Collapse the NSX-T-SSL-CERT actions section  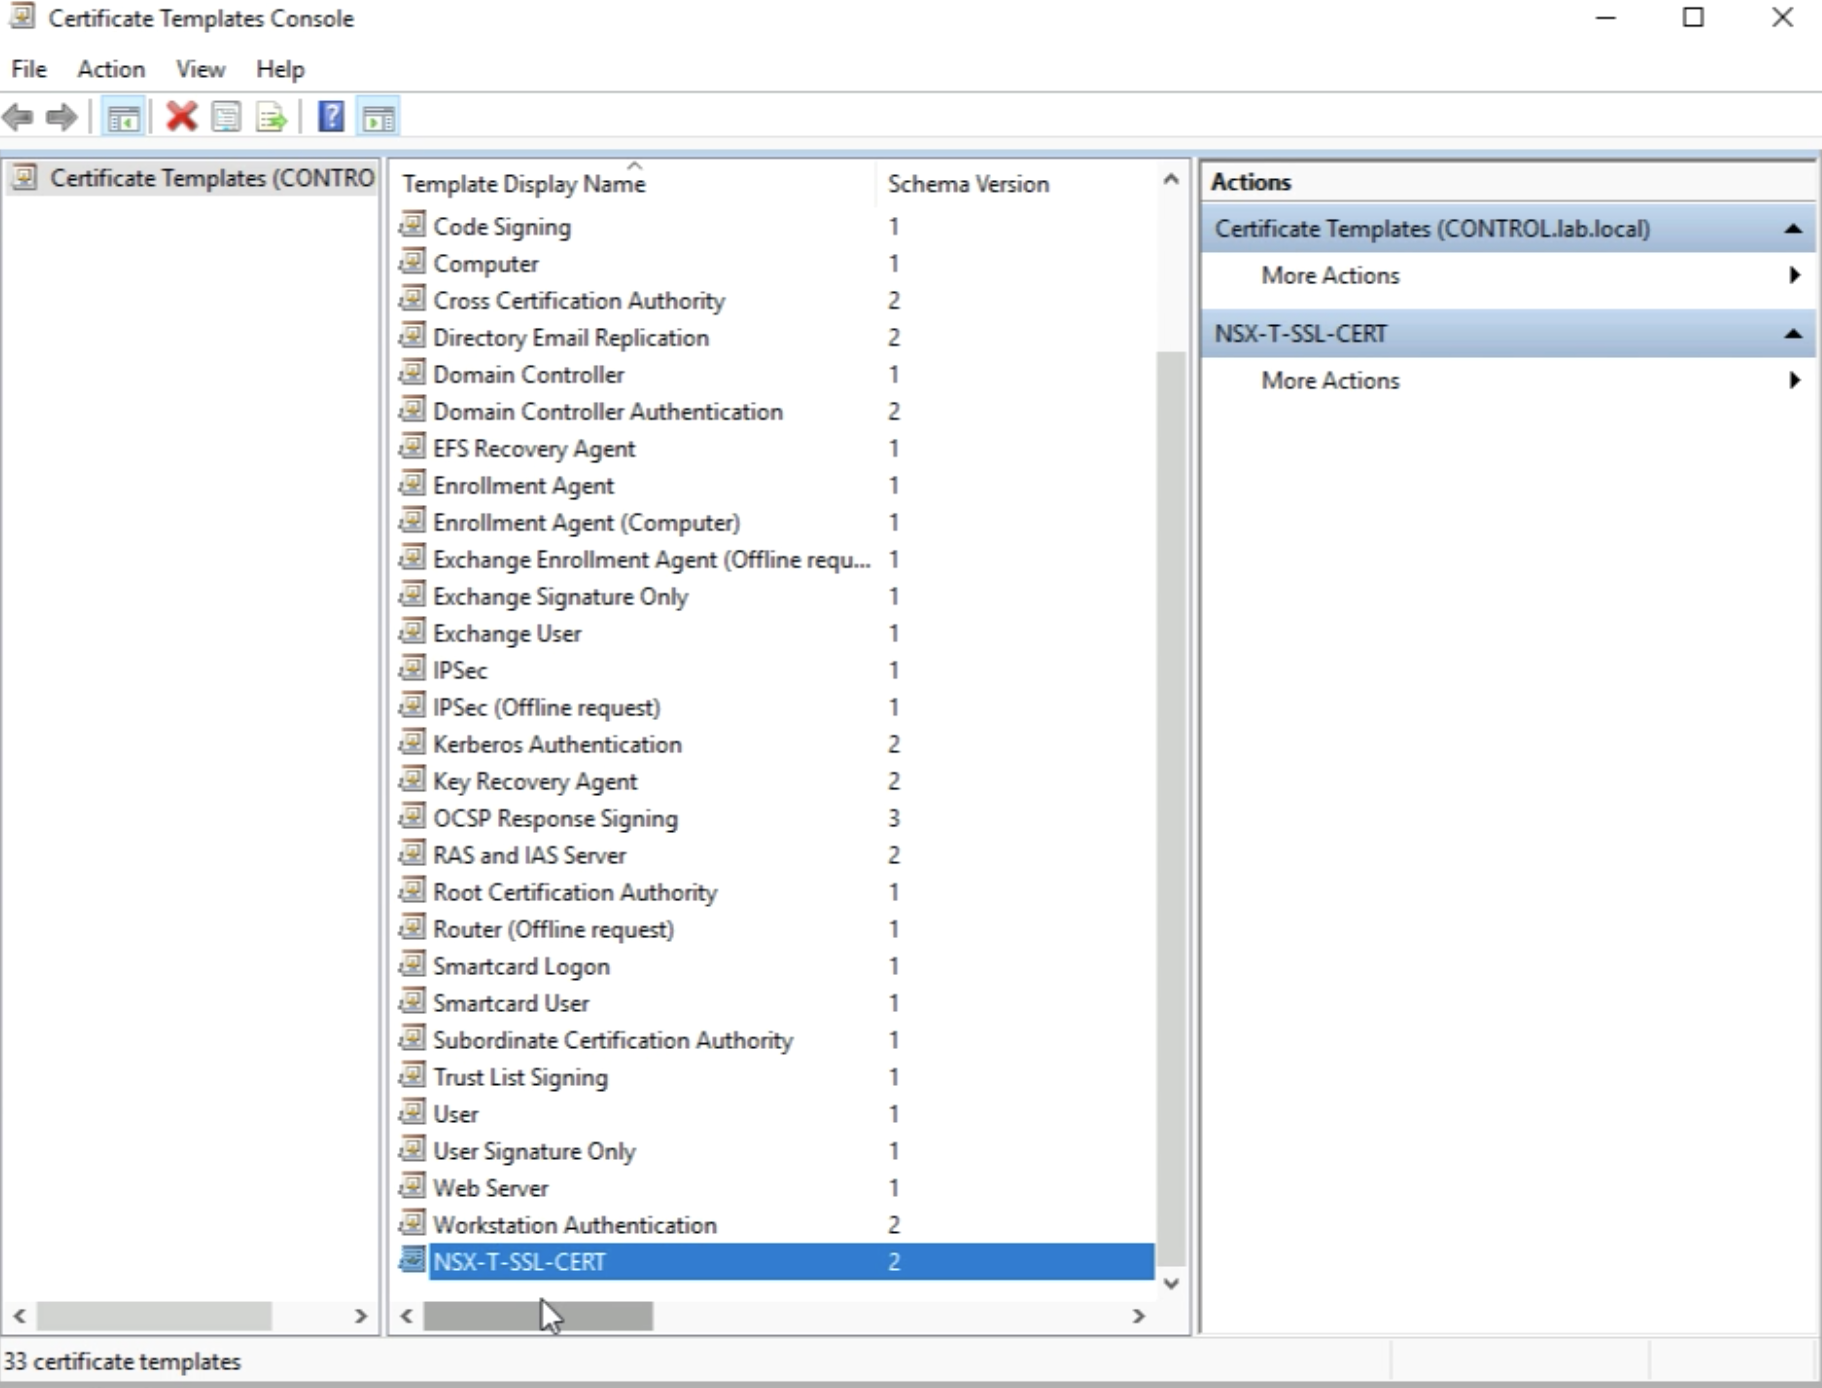(1793, 334)
